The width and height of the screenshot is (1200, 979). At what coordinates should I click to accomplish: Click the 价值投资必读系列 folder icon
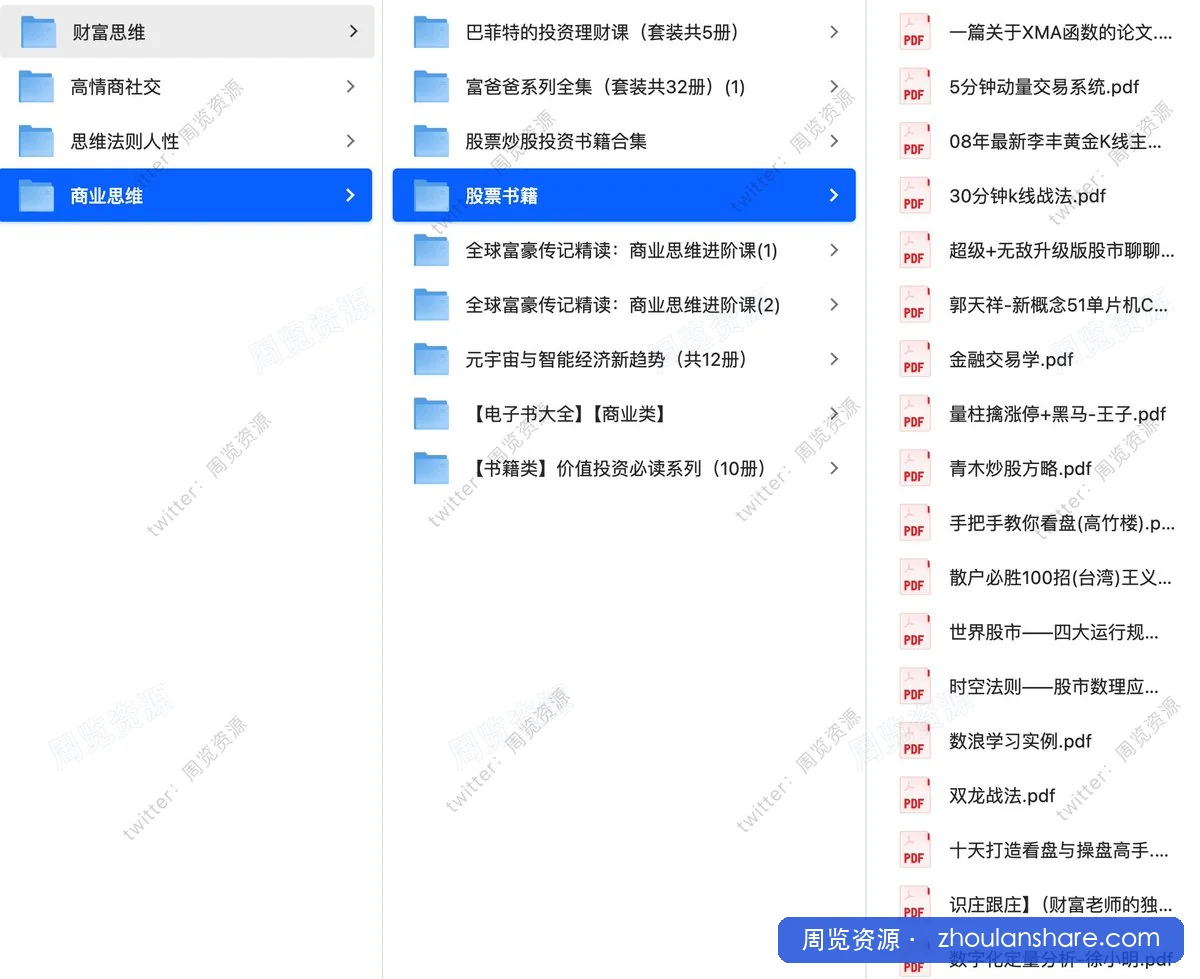point(431,468)
